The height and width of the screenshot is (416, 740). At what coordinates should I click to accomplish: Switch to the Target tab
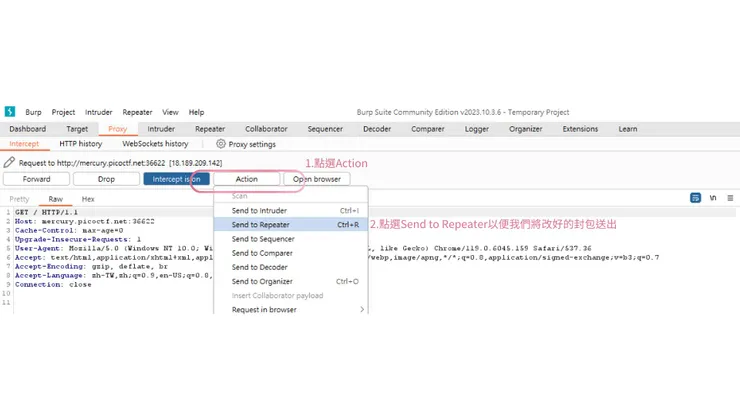coord(77,129)
